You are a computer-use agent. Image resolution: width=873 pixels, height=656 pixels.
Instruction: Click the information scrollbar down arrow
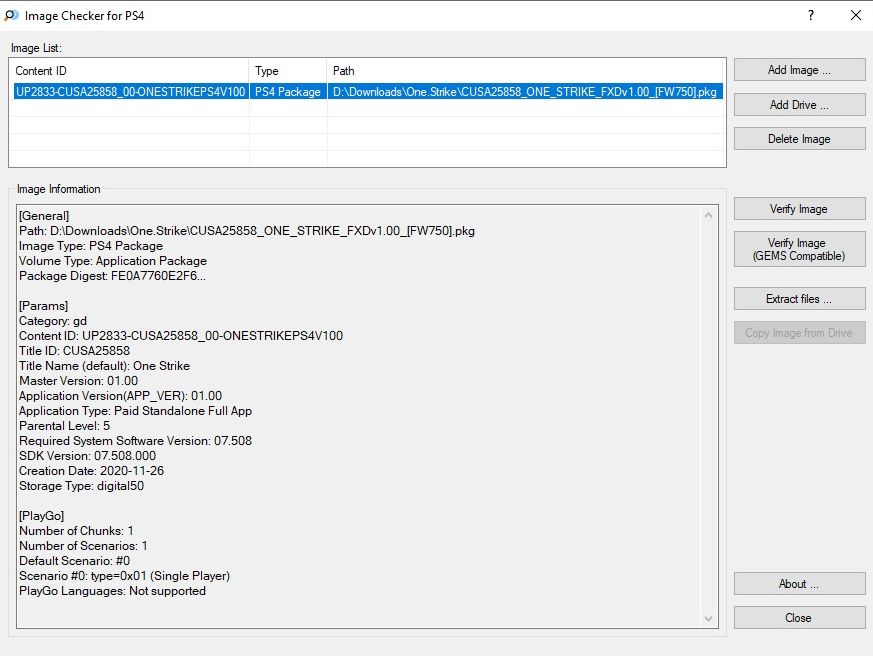(x=708, y=619)
